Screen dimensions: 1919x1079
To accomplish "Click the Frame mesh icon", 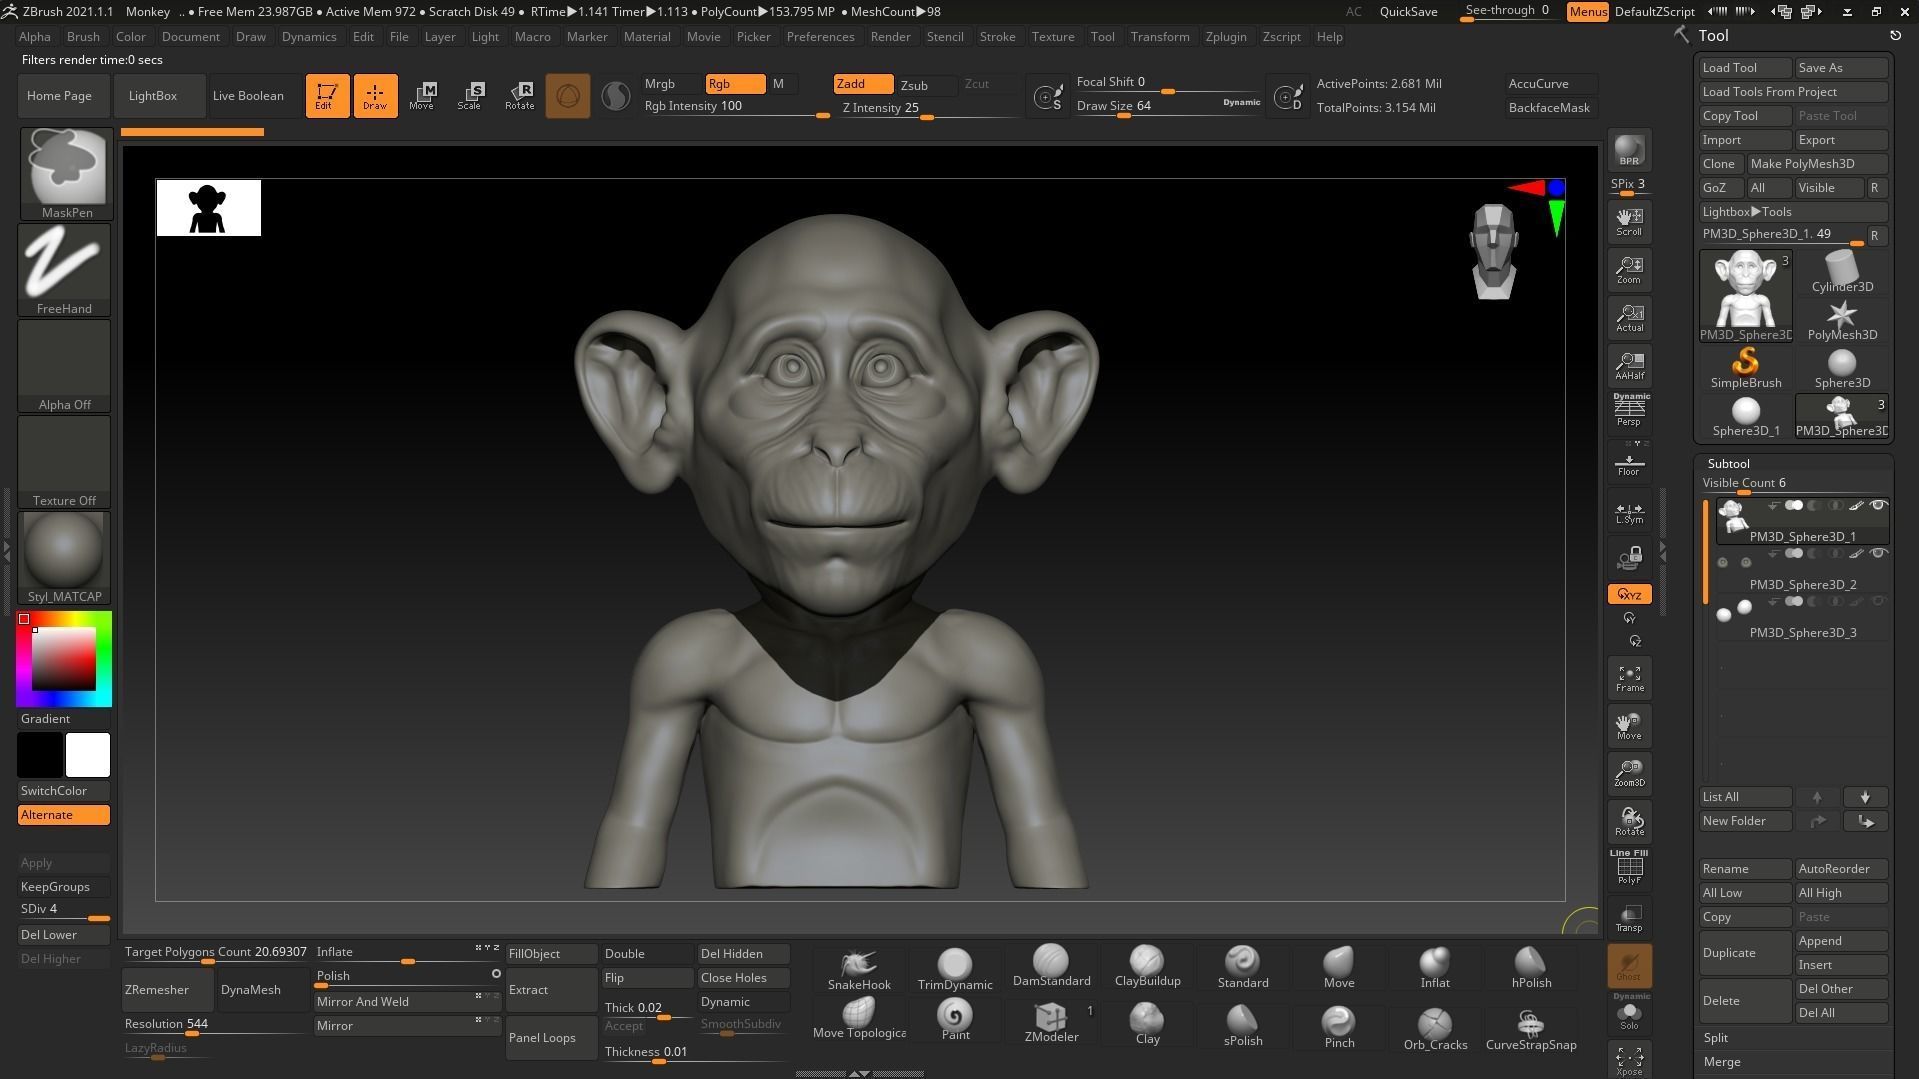I will click(x=1629, y=678).
